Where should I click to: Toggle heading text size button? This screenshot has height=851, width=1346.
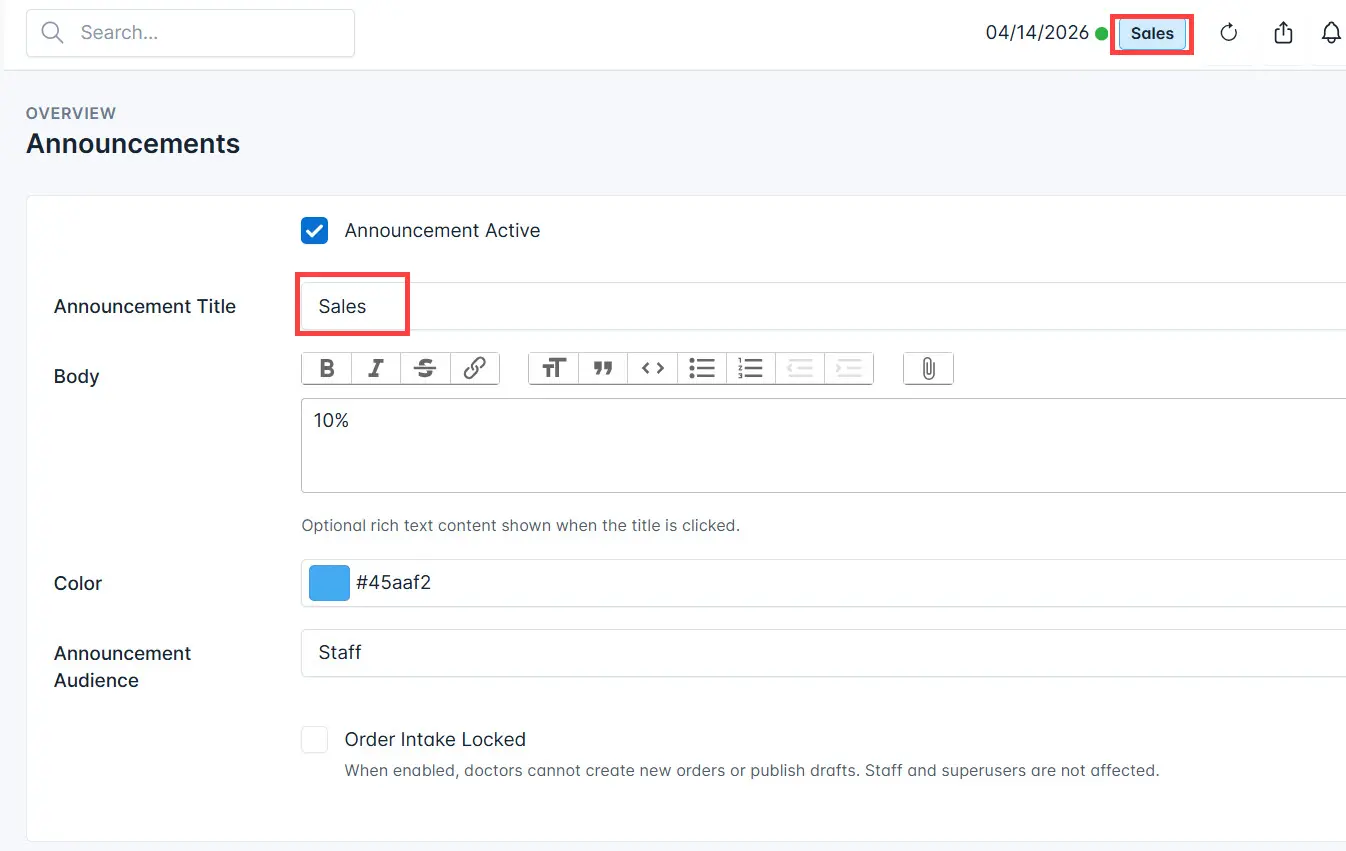point(554,368)
